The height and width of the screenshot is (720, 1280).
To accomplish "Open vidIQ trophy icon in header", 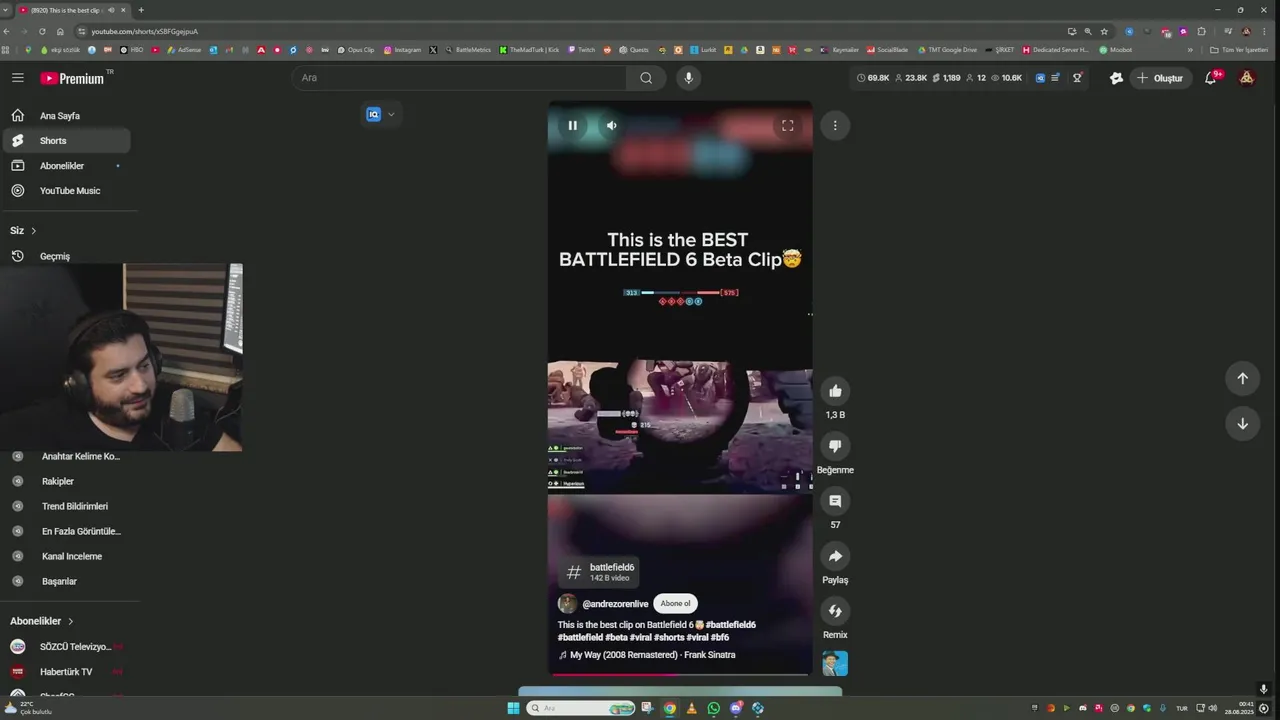I will (x=1077, y=78).
